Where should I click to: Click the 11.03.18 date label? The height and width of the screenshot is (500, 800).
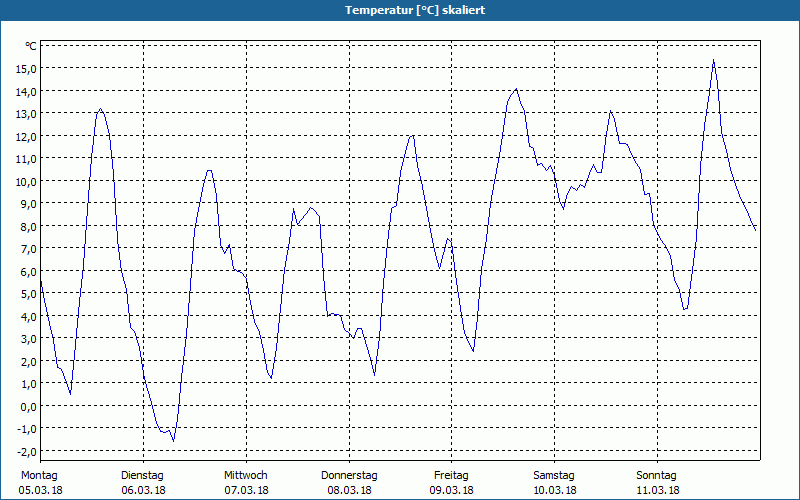coord(658,490)
